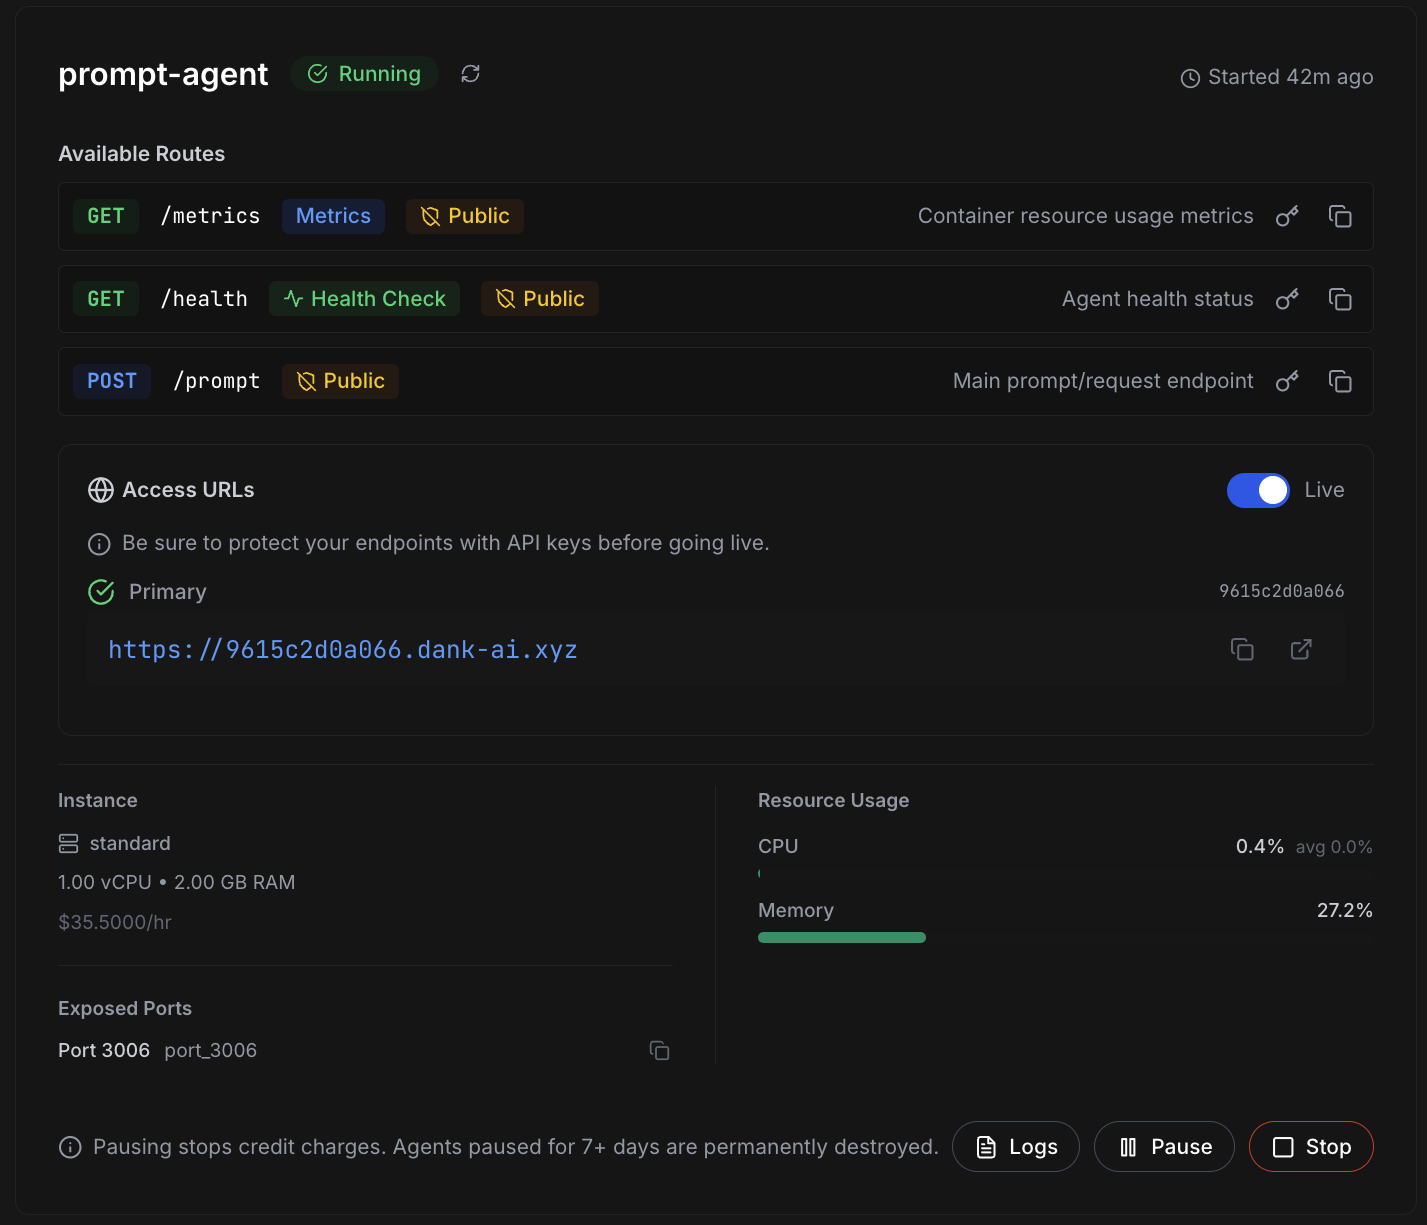Click the green Primary checkmark indicator
1427x1225 pixels.
pos(100,591)
